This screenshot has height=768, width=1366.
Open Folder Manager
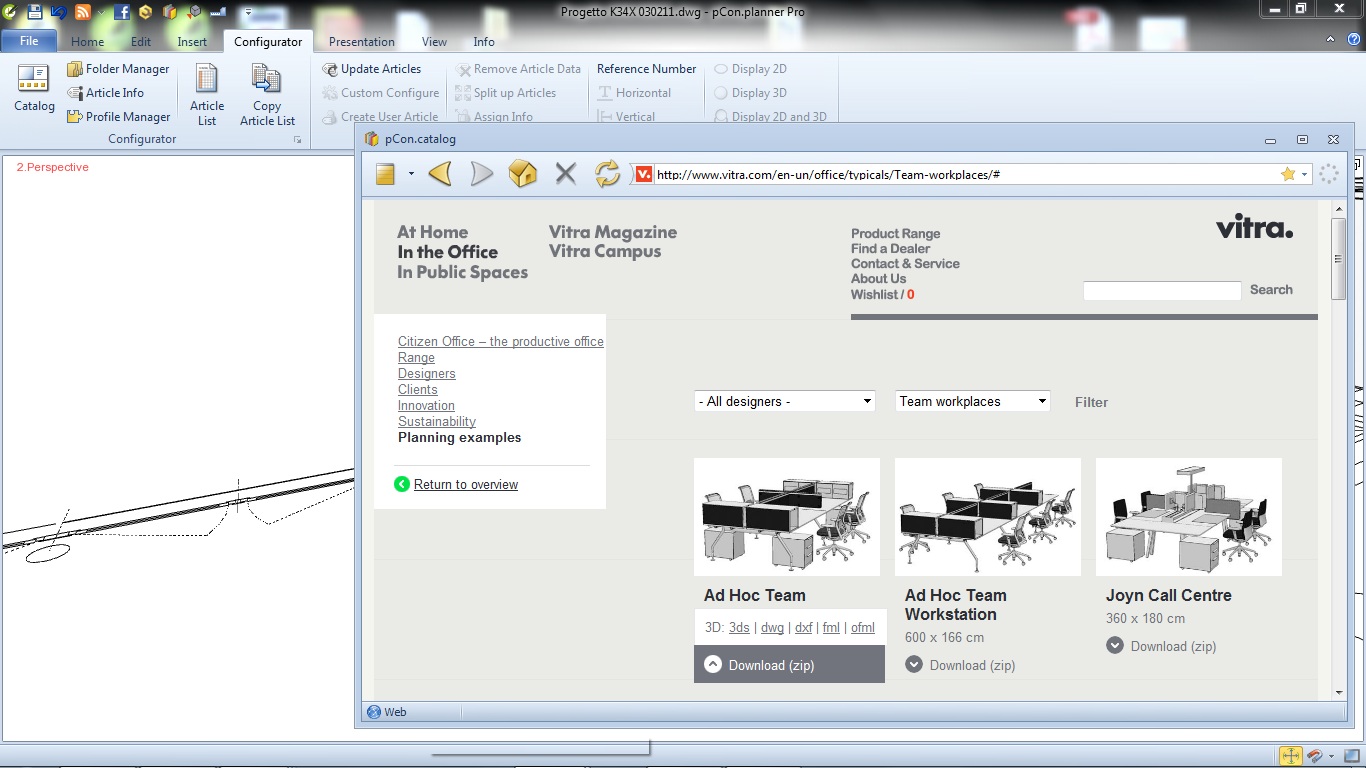118,69
